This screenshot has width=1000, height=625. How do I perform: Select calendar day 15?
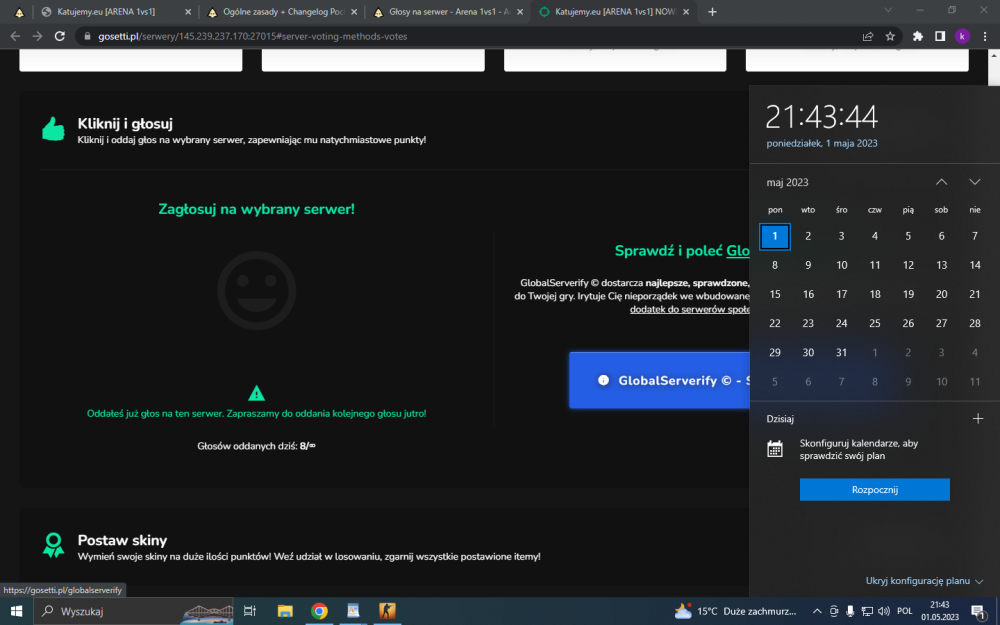coord(775,294)
